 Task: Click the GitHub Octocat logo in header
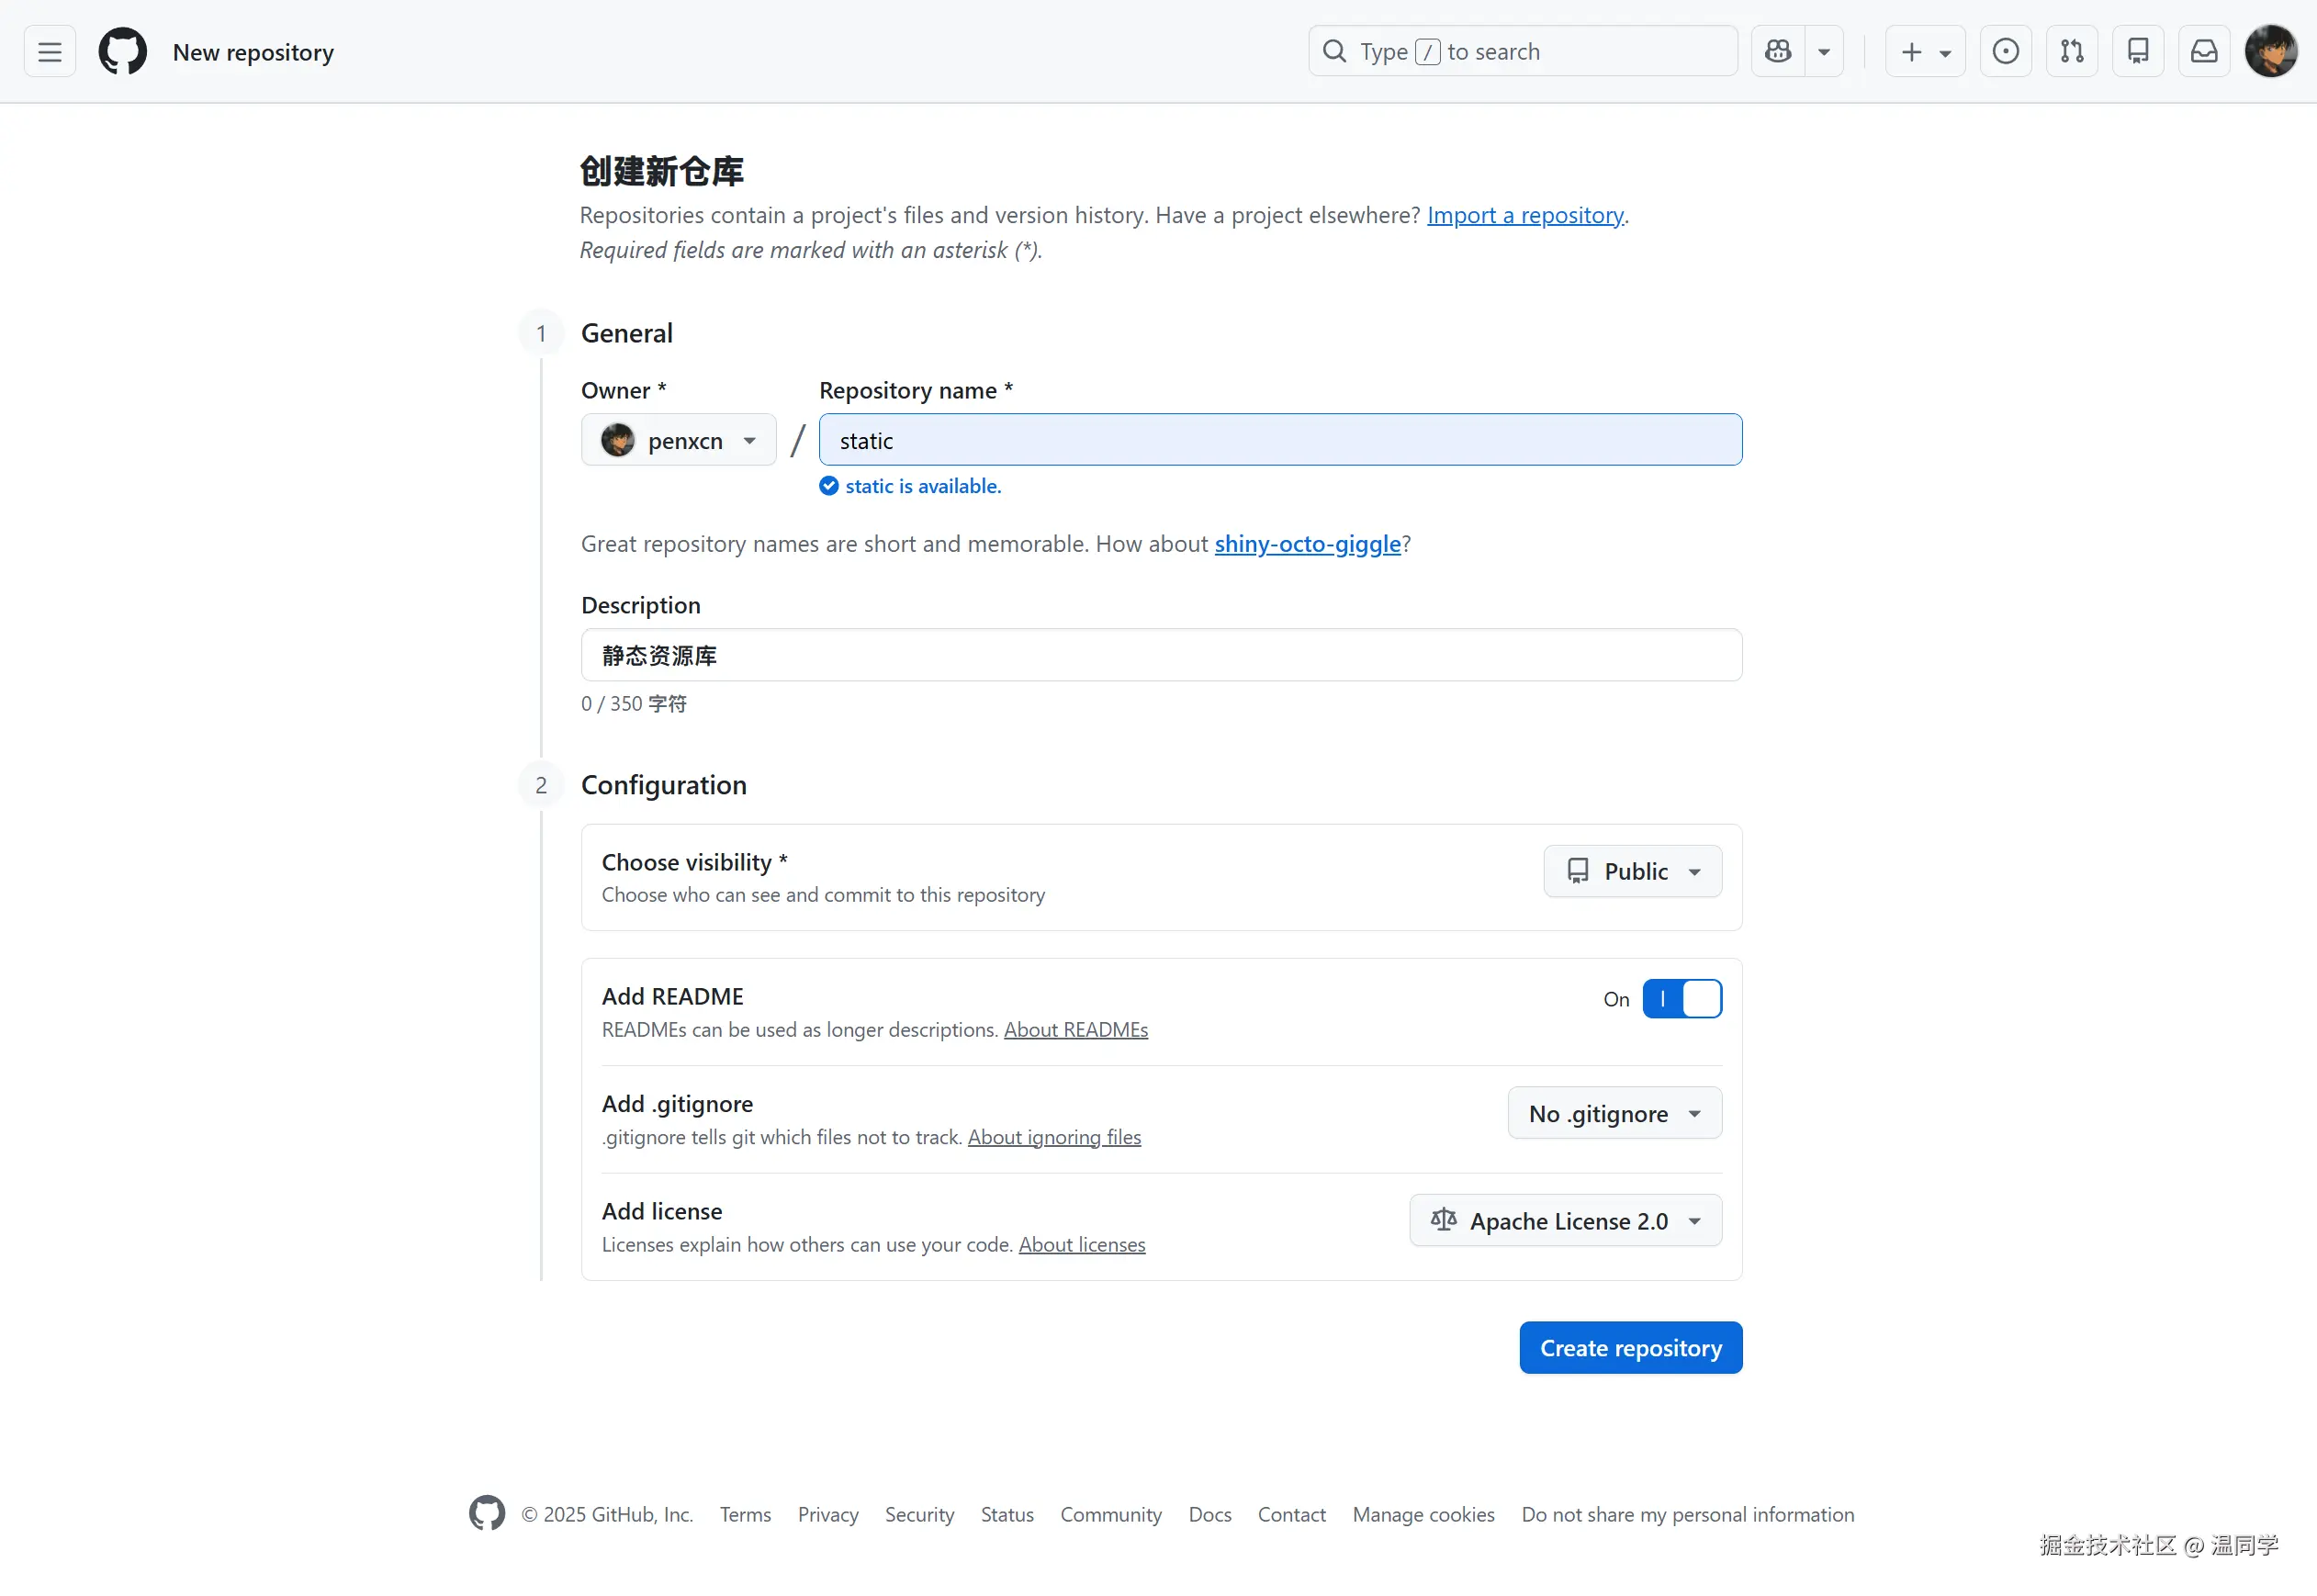[x=122, y=52]
